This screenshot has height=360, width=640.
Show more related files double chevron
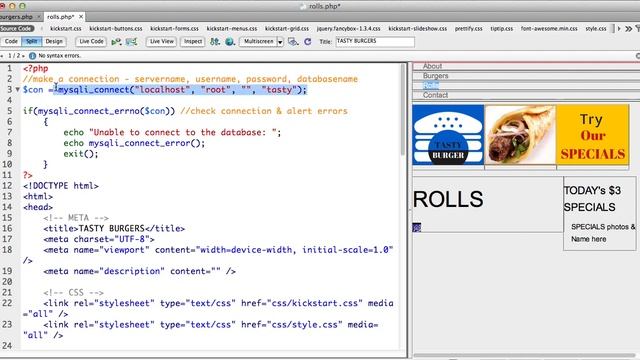pos(628,29)
